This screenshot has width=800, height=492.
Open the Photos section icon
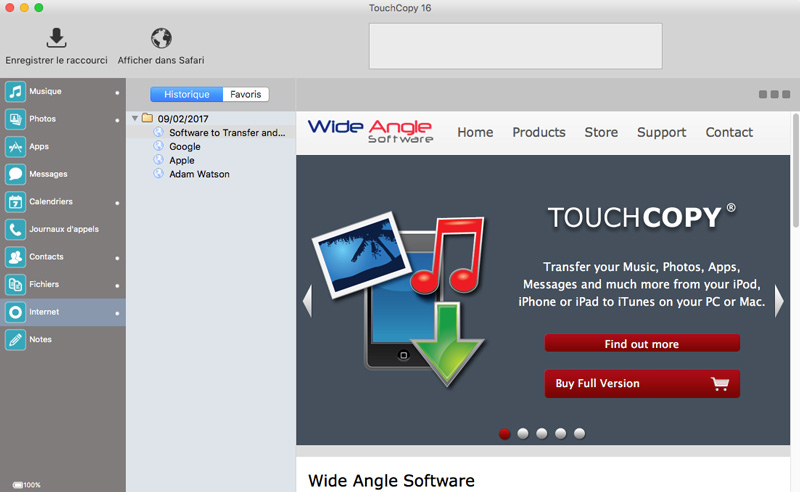(15, 119)
